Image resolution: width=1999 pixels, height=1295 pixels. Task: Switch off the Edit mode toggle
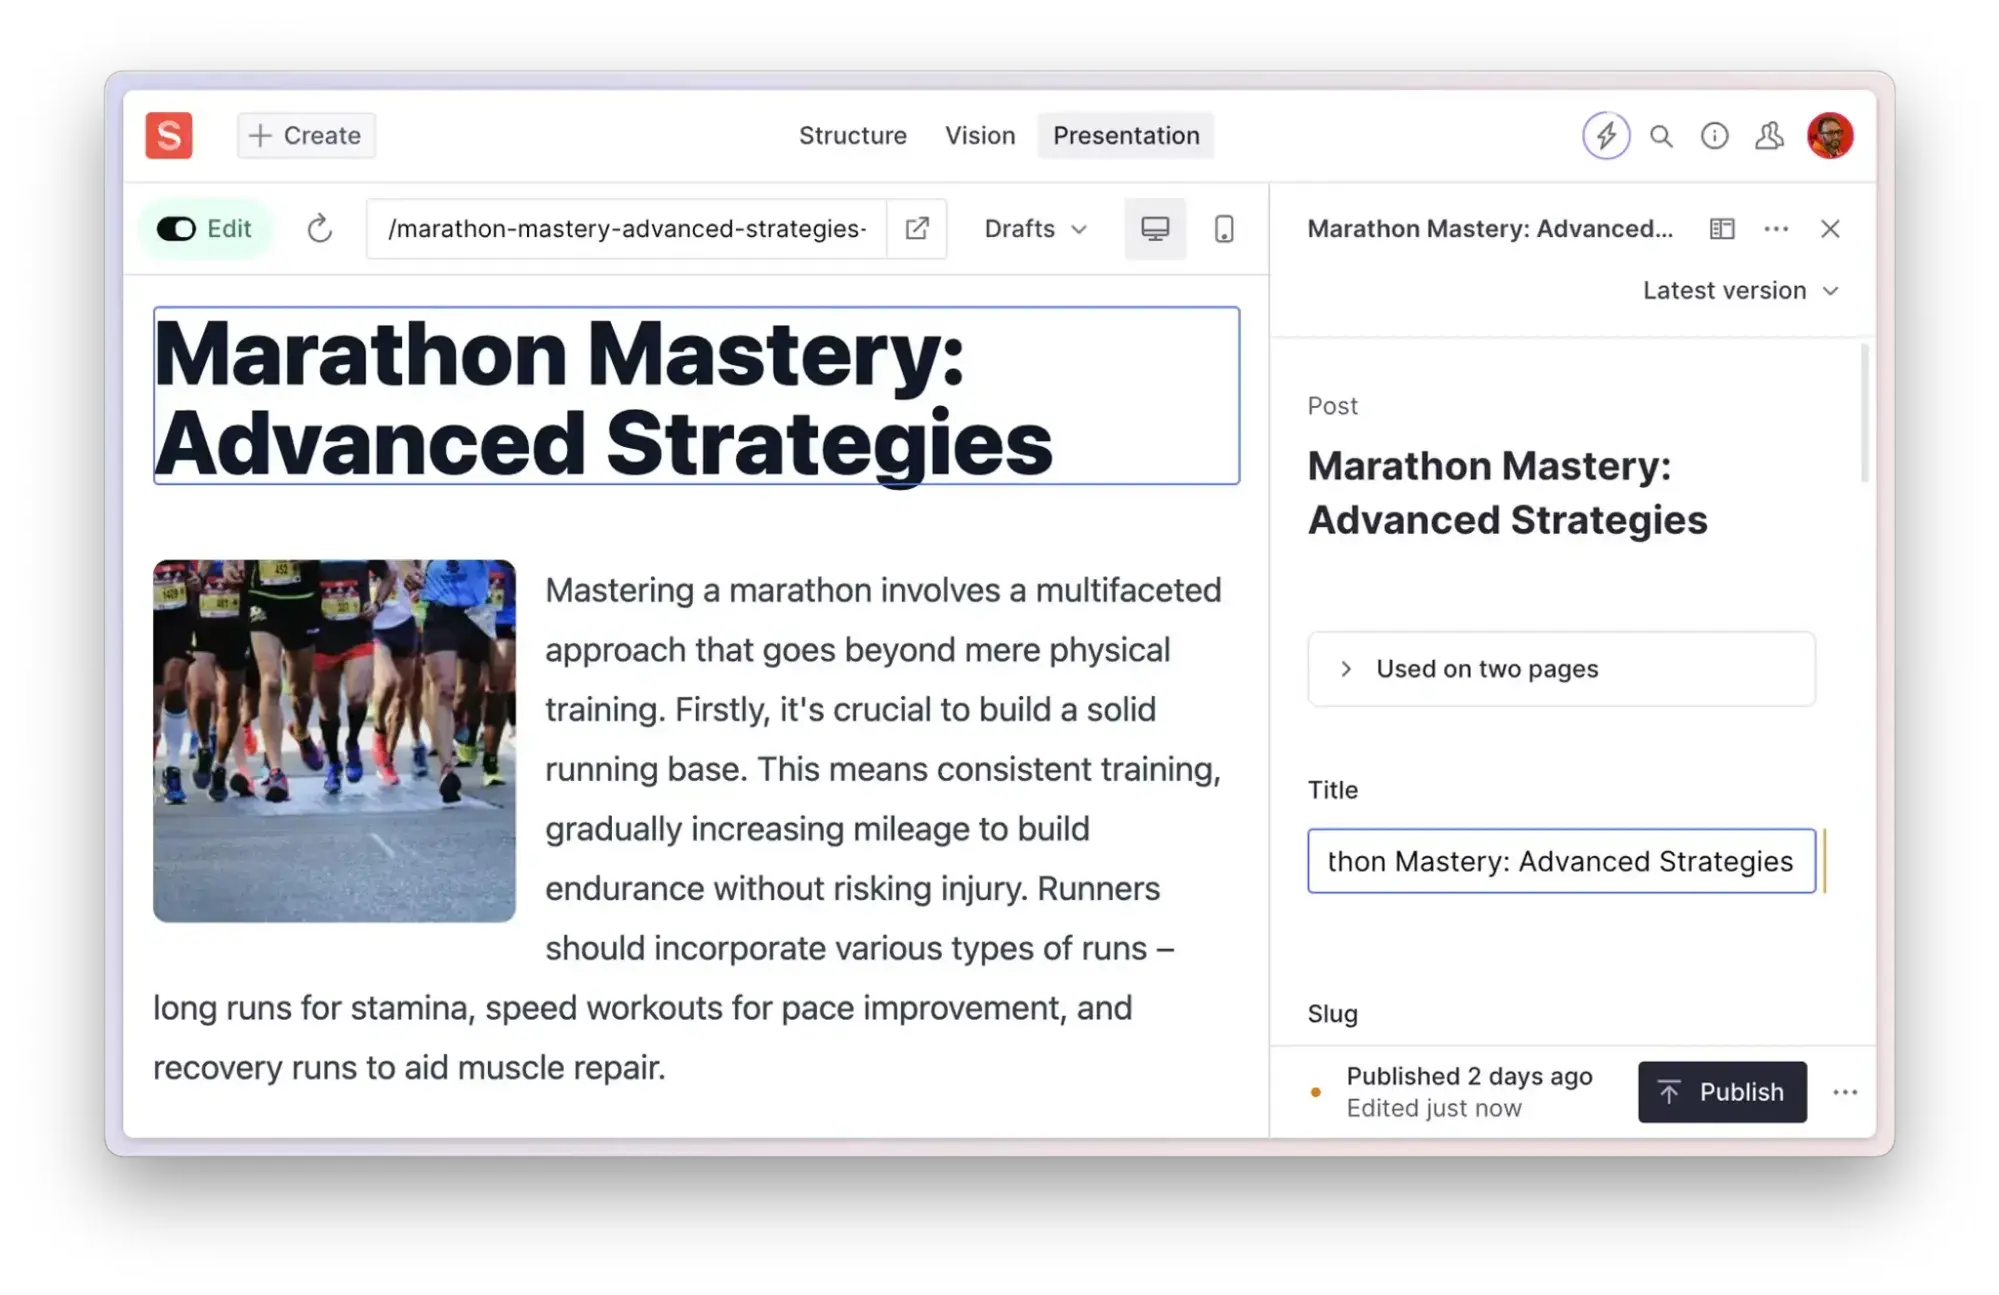(x=177, y=229)
